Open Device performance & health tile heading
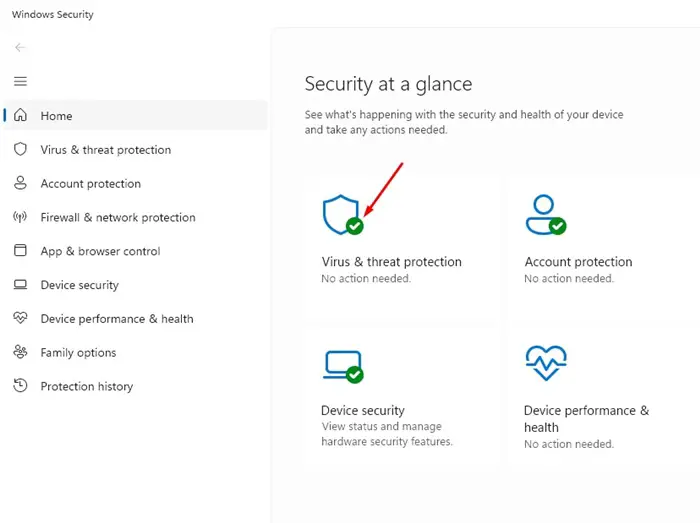 click(587, 419)
